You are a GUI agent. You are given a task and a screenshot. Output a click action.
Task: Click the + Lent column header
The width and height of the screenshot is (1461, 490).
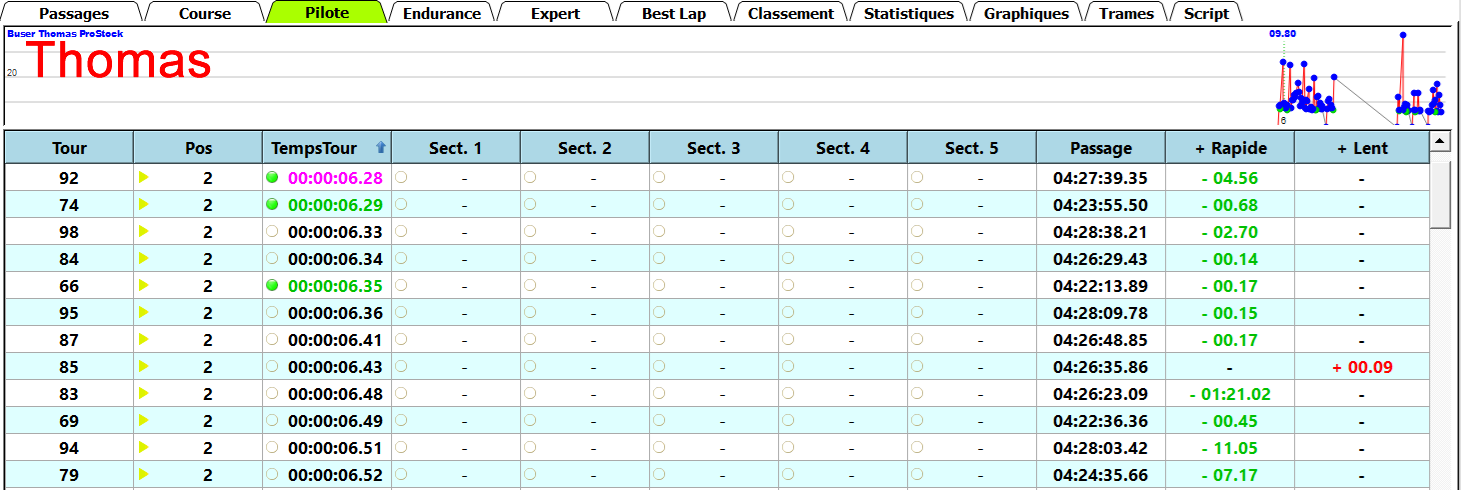(x=1362, y=148)
